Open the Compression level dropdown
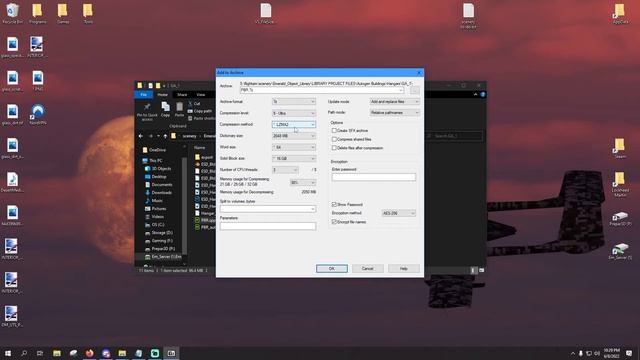 click(294, 113)
